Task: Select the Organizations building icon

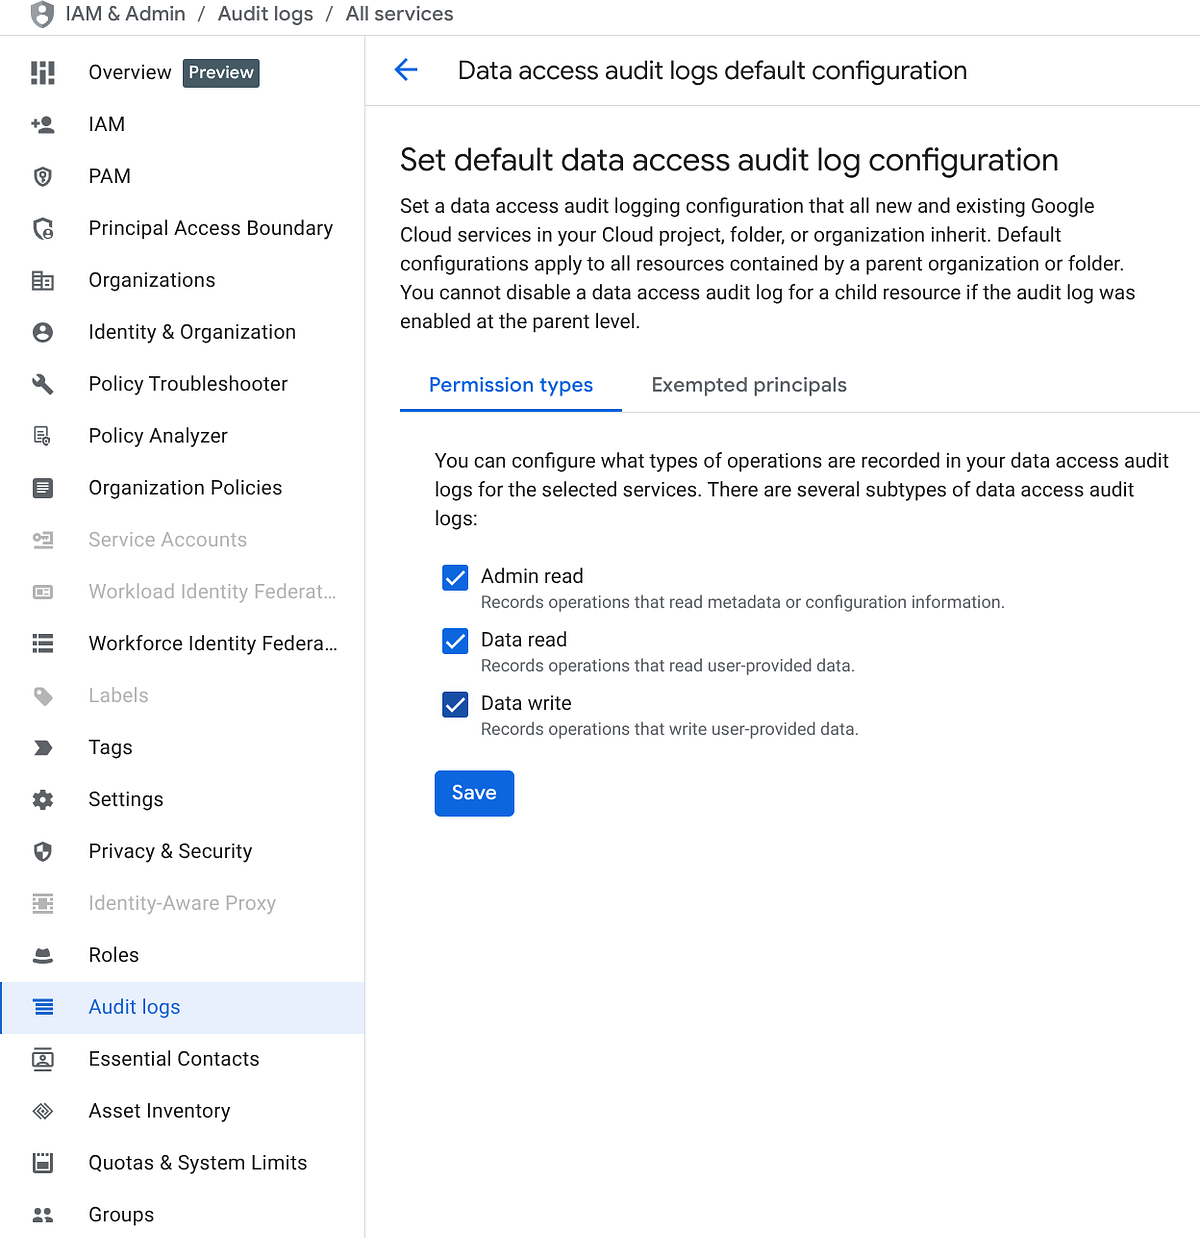Action: (x=42, y=280)
